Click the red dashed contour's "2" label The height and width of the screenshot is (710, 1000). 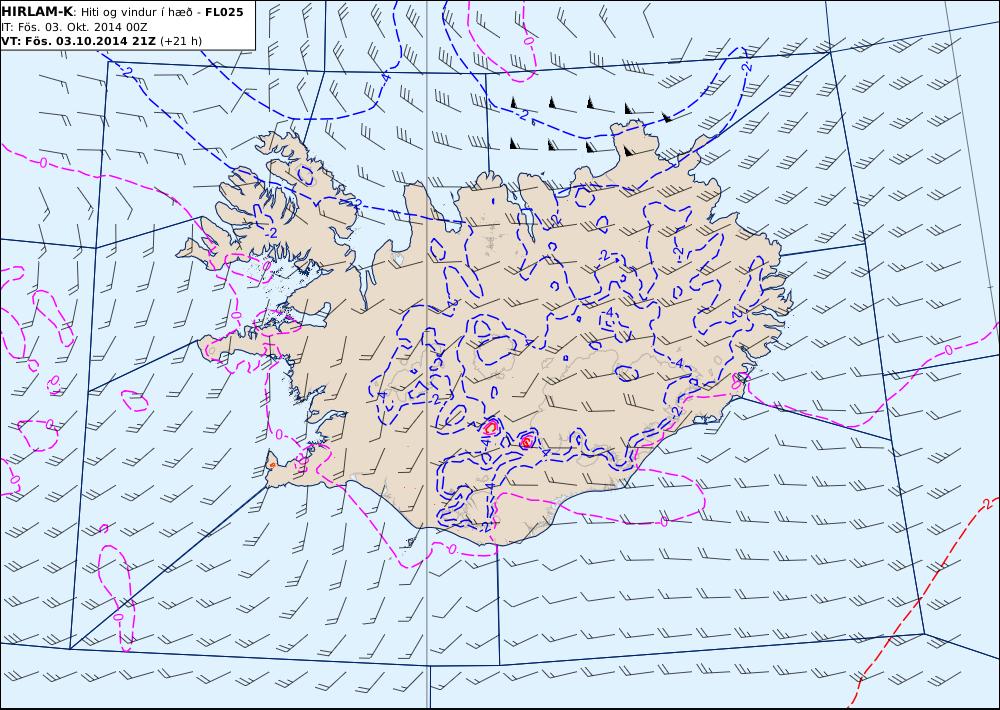(988, 502)
